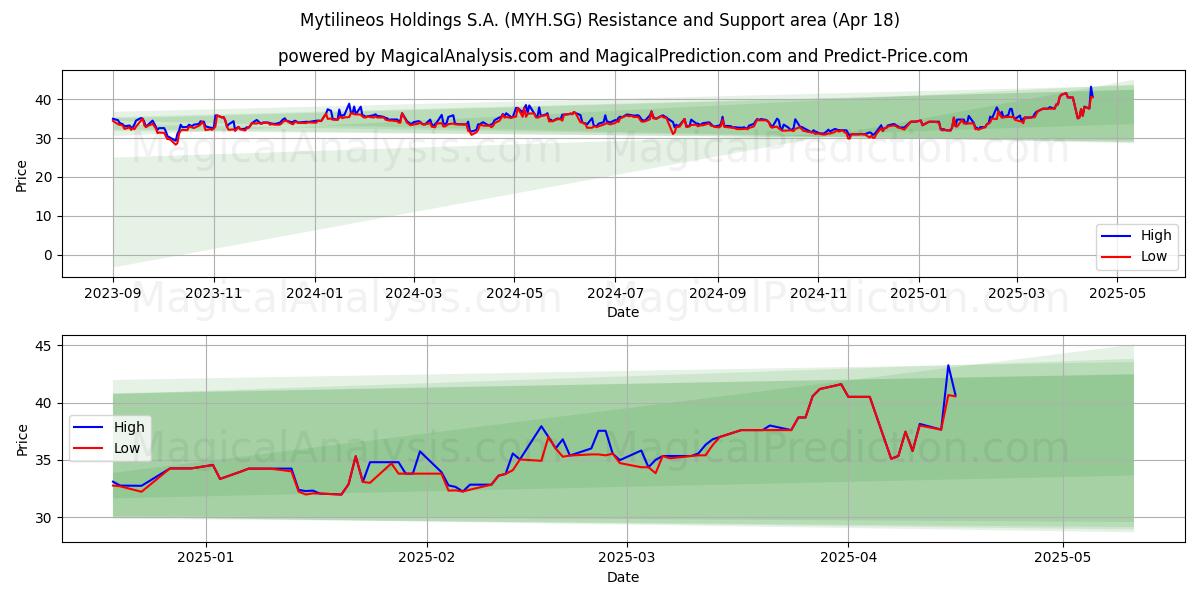Click the 0 price tick in top chart
This screenshot has height=600, width=1200.
point(50,255)
